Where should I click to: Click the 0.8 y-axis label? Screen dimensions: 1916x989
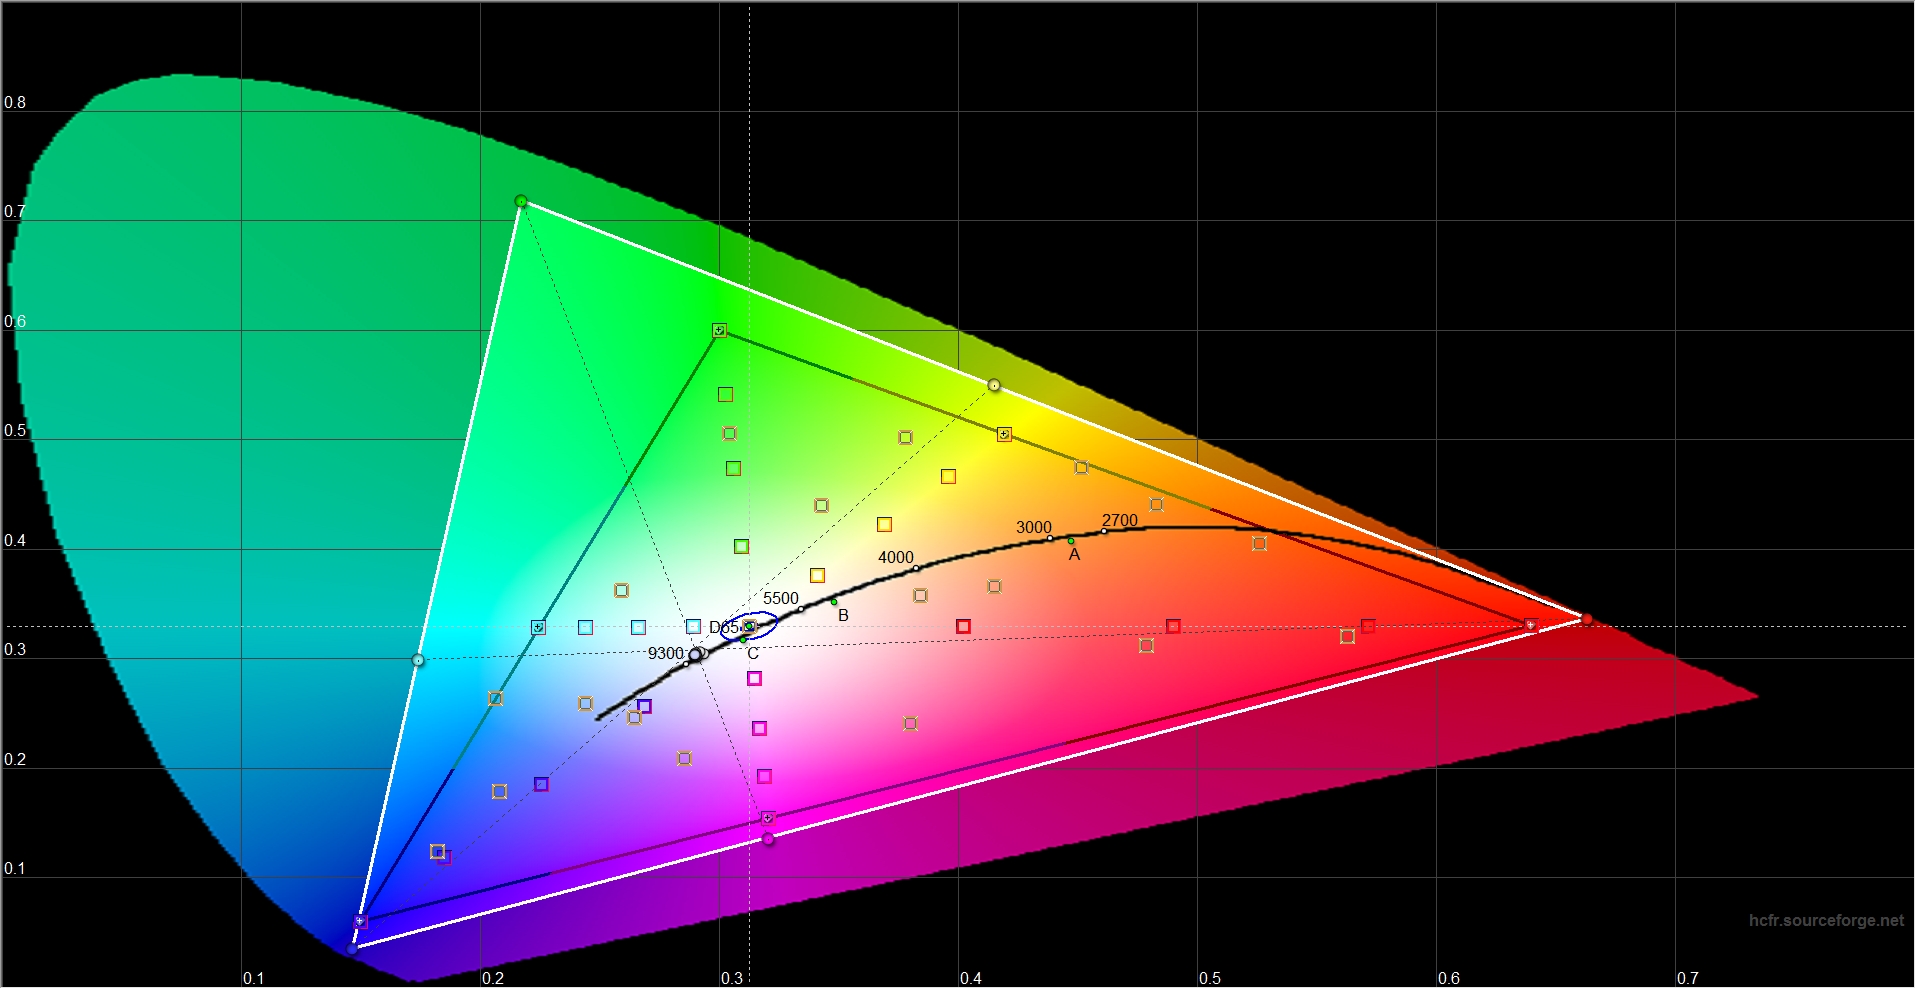(15, 103)
